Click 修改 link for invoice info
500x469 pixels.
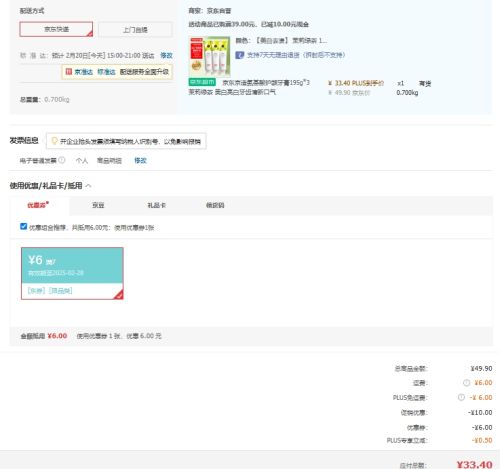point(140,160)
